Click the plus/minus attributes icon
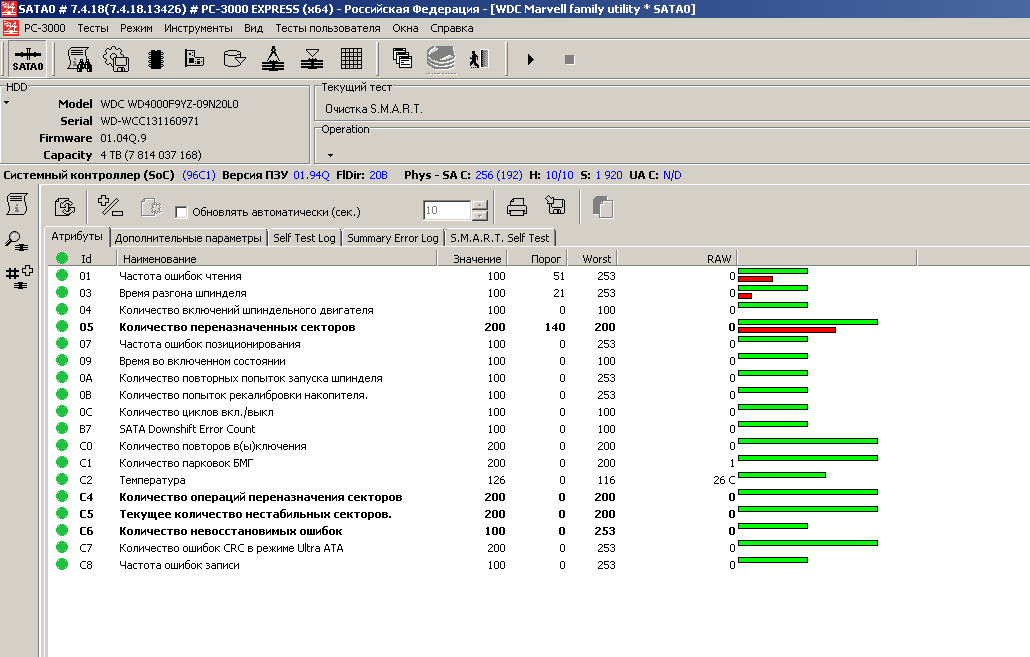 tap(110, 206)
